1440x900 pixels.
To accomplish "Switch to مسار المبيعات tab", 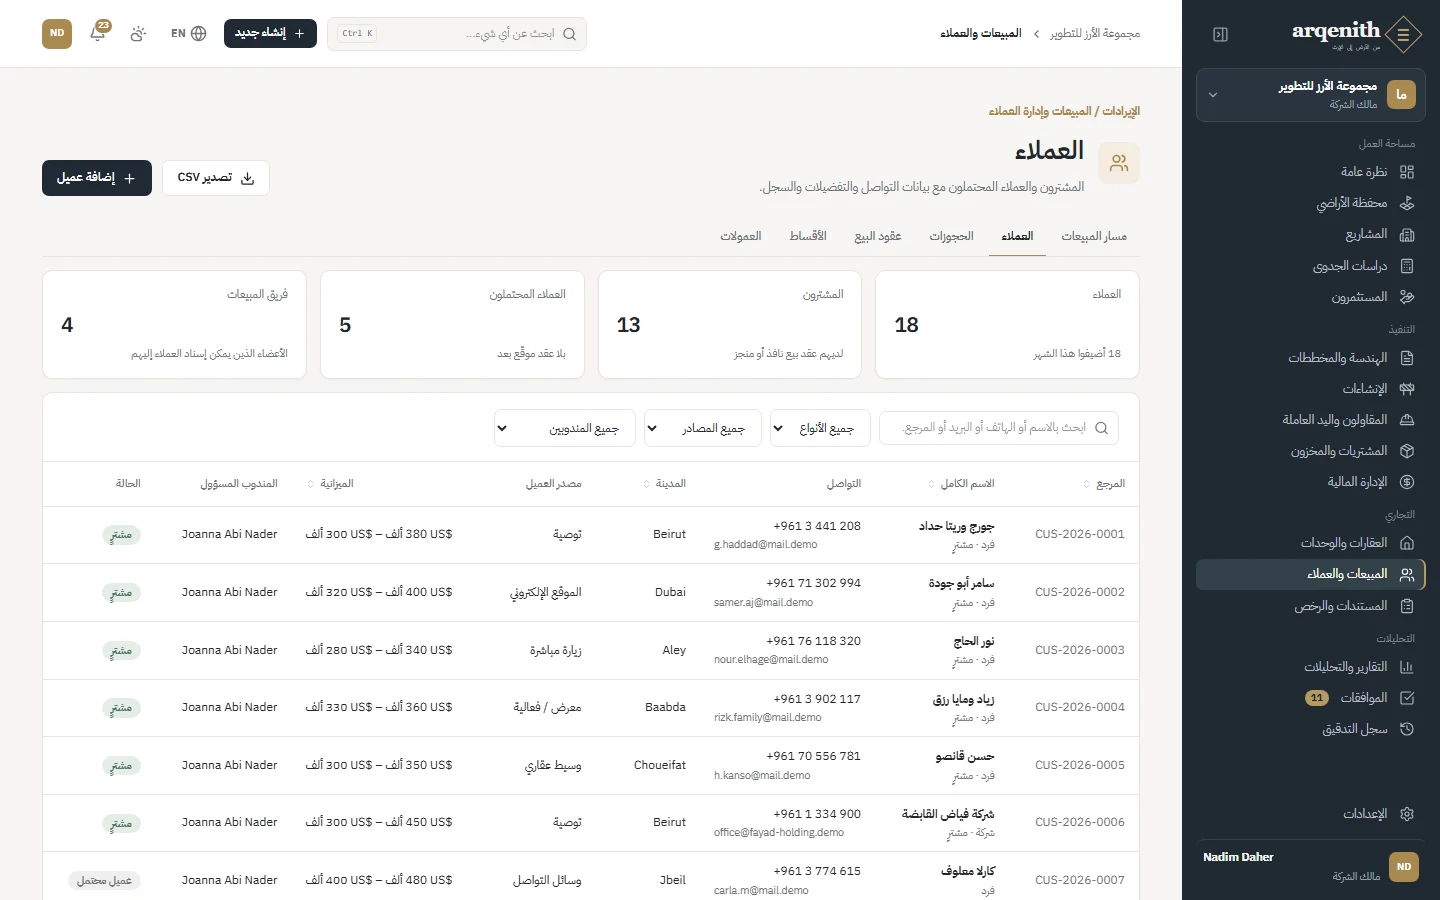I will [1094, 236].
